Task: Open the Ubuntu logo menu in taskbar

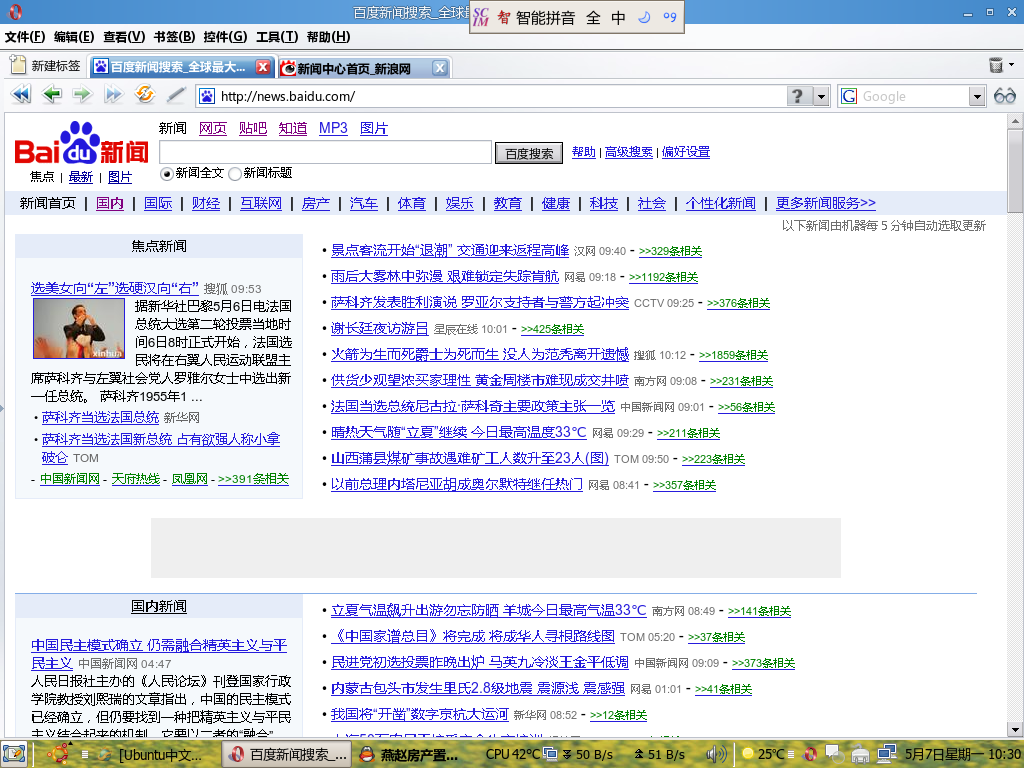Action: (x=58, y=754)
